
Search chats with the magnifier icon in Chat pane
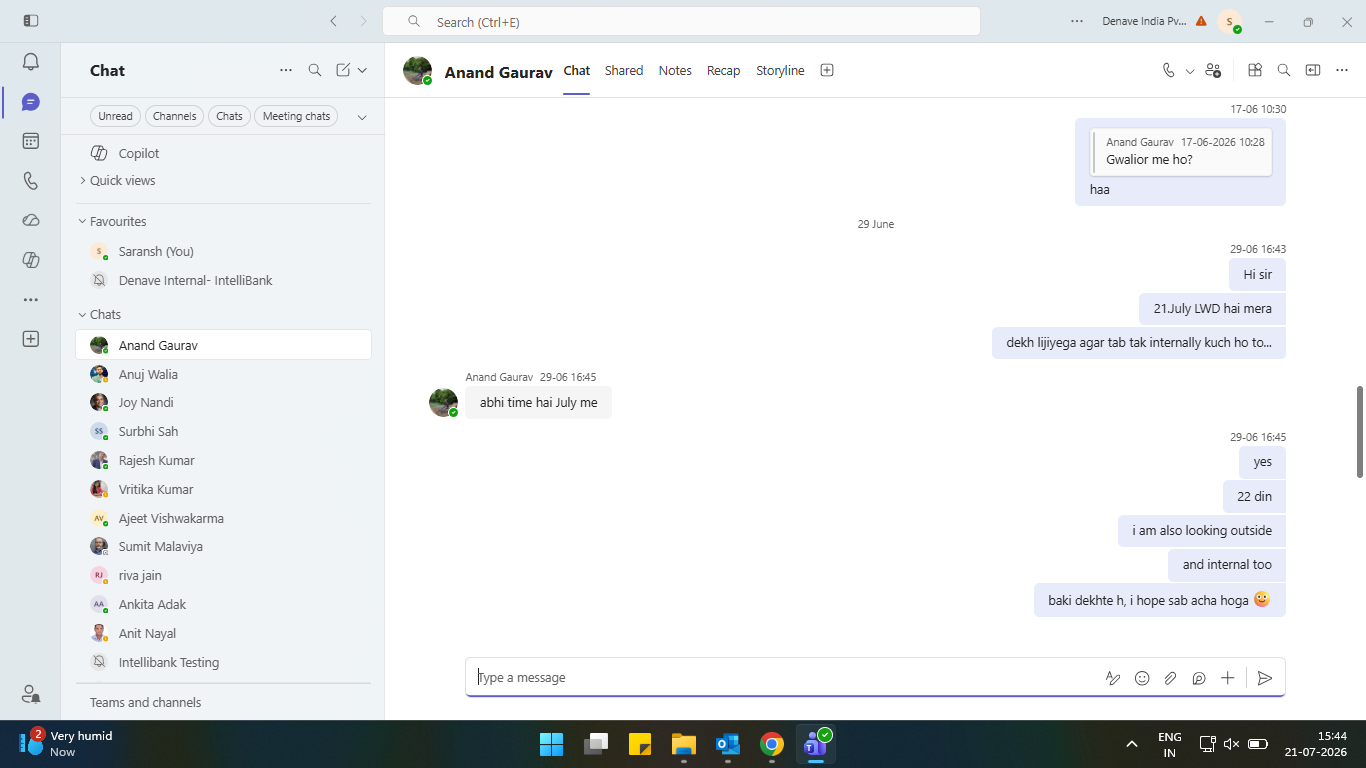pos(315,70)
